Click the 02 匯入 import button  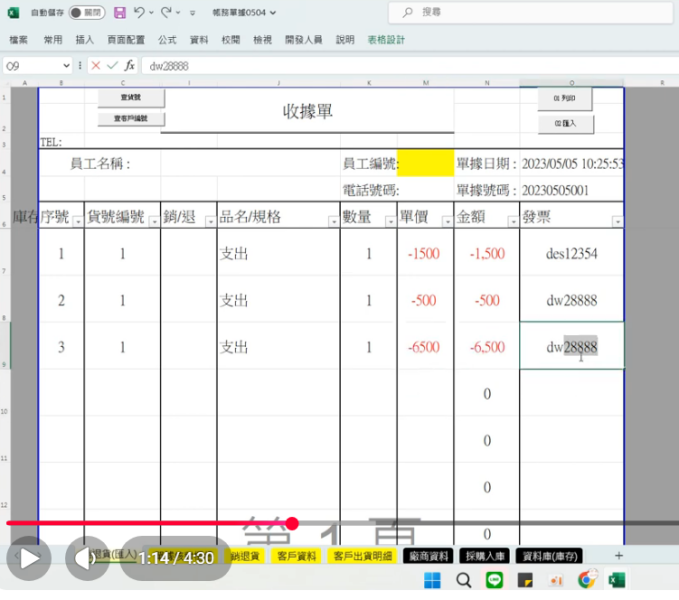(566, 124)
